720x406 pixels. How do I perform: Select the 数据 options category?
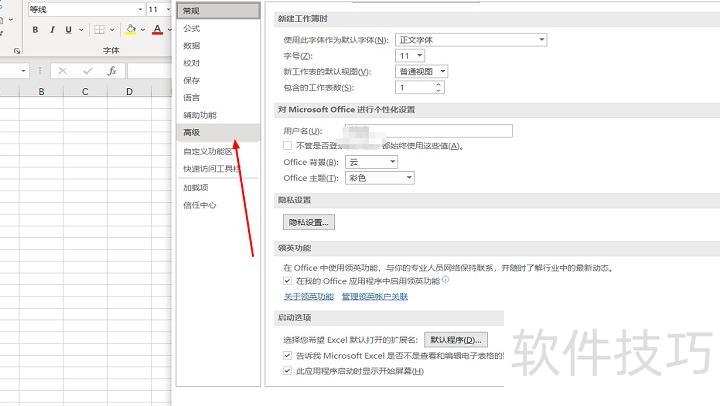point(218,45)
